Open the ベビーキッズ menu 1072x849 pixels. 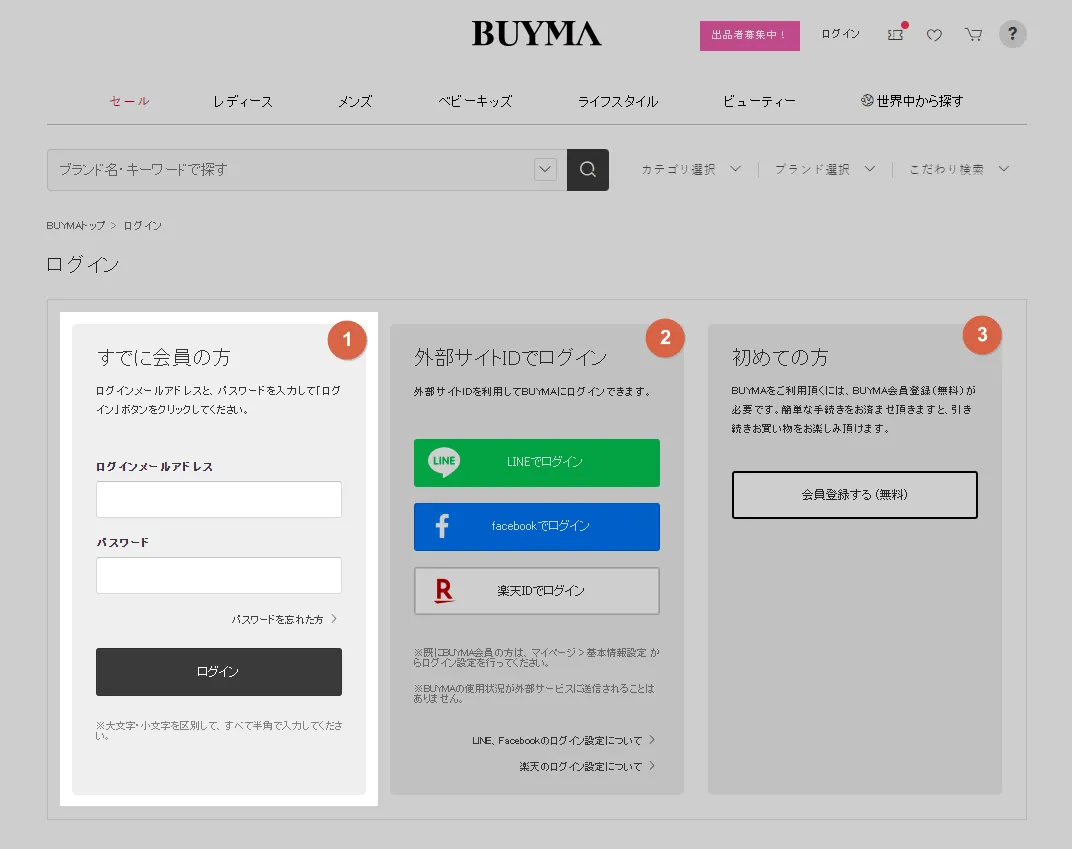pyautogui.click(x=475, y=101)
